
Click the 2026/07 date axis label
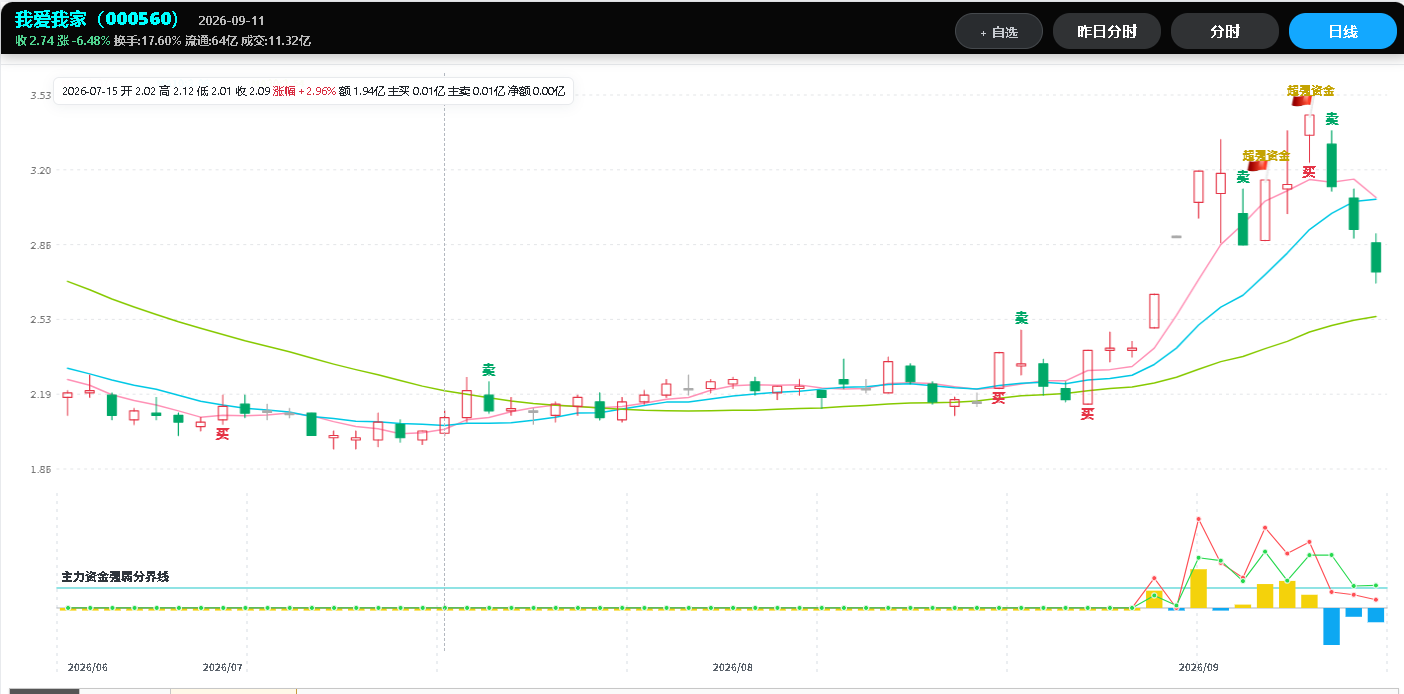tap(223, 667)
